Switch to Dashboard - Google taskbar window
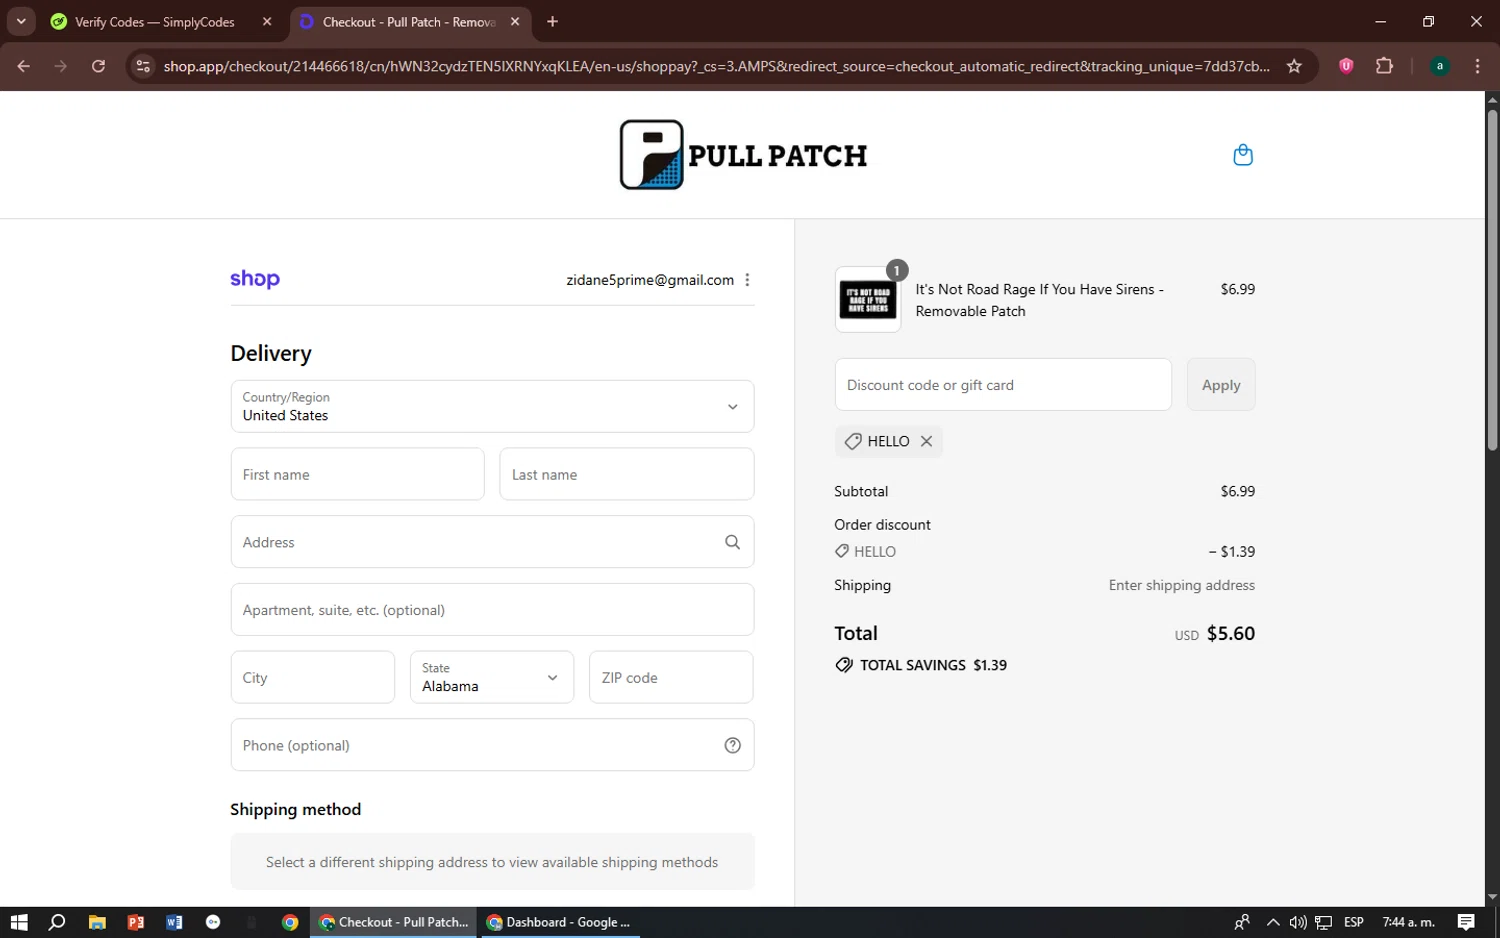This screenshot has width=1500, height=938. pyautogui.click(x=559, y=922)
